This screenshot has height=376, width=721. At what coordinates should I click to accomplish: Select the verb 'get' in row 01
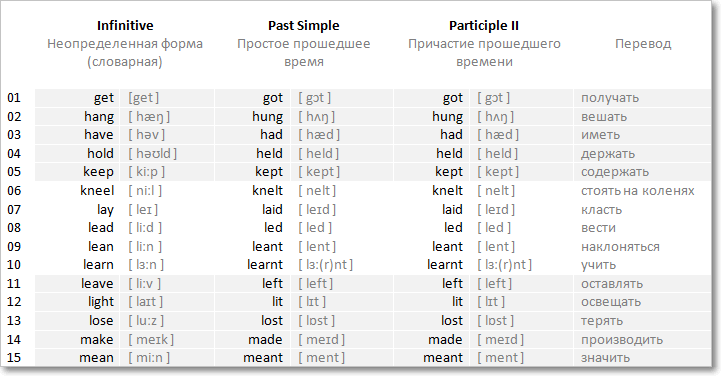coord(103,98)
